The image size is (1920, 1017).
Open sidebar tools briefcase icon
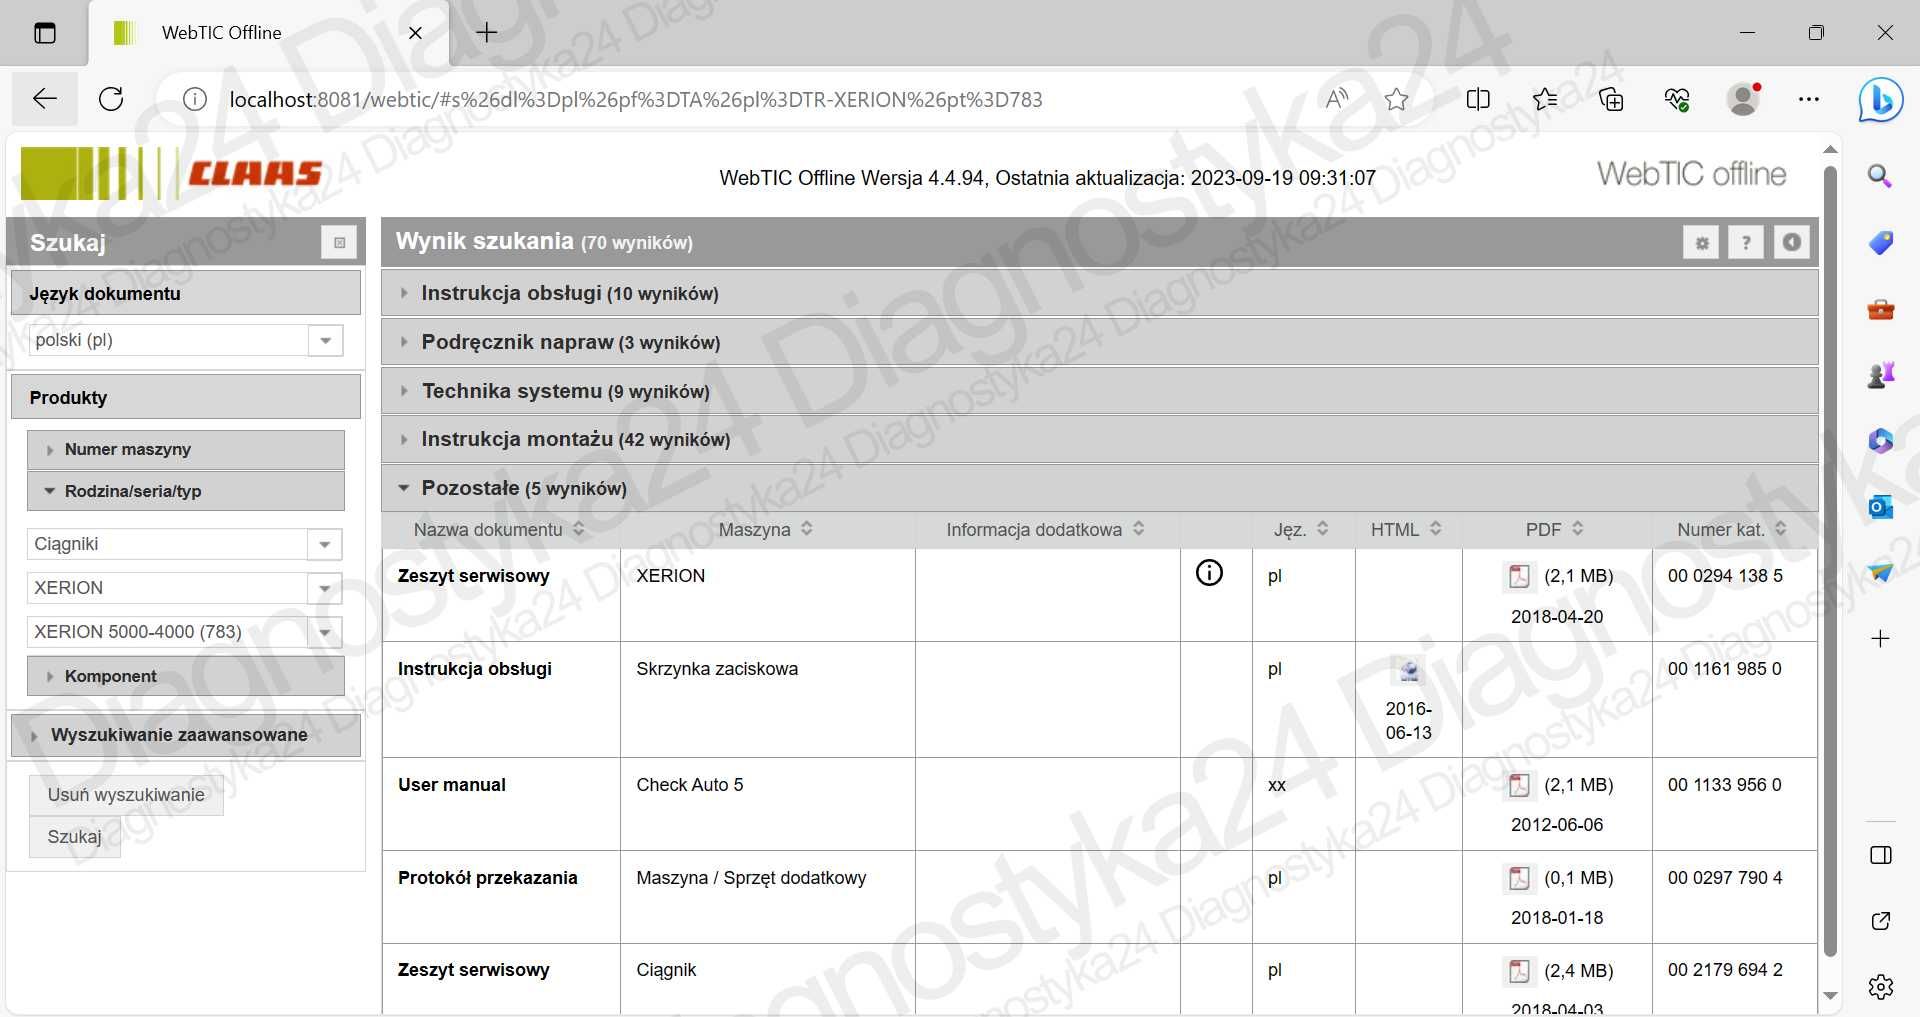tap(1880, 309)
